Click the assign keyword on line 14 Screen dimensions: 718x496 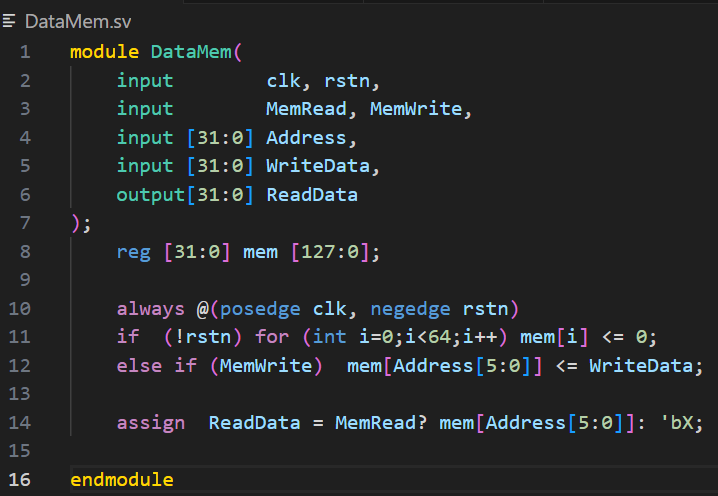pos(150,423)
